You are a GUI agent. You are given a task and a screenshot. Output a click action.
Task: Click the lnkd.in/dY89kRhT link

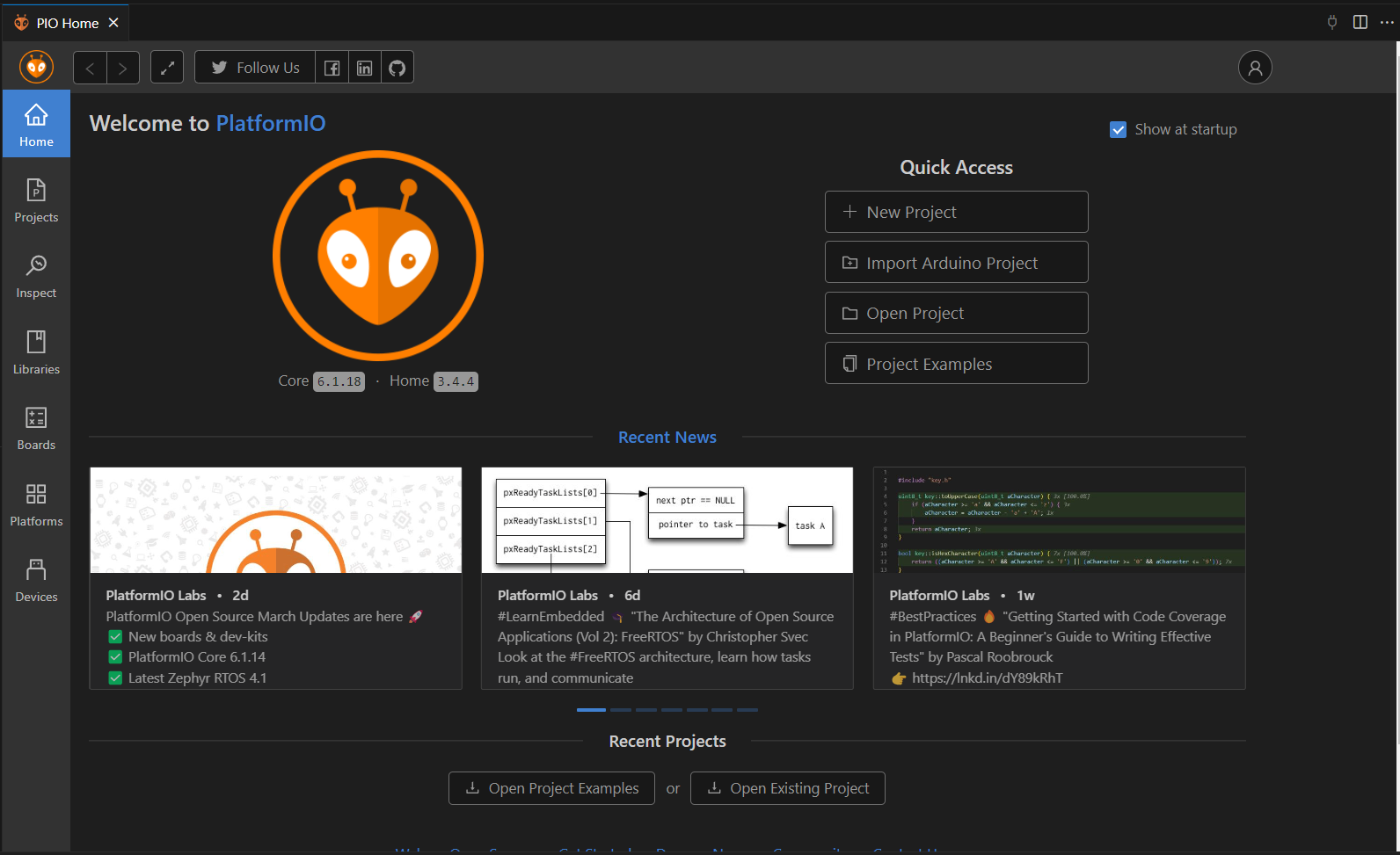pyautogui.click(x=986, y=678)
